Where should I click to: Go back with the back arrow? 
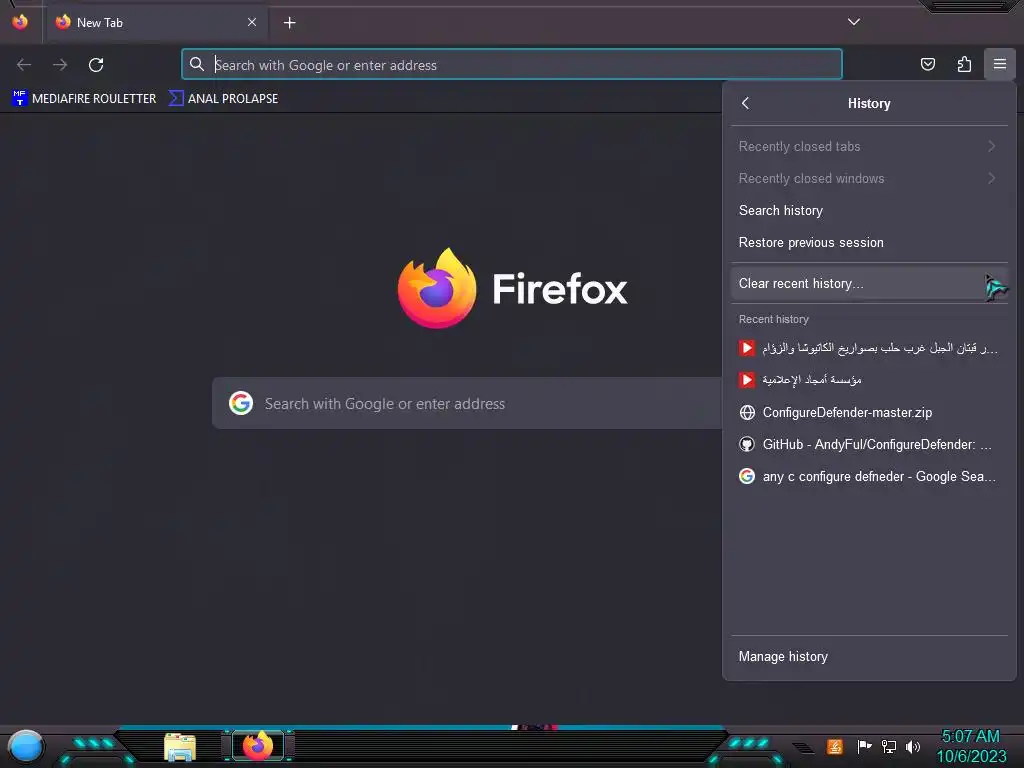coord(24,65)
